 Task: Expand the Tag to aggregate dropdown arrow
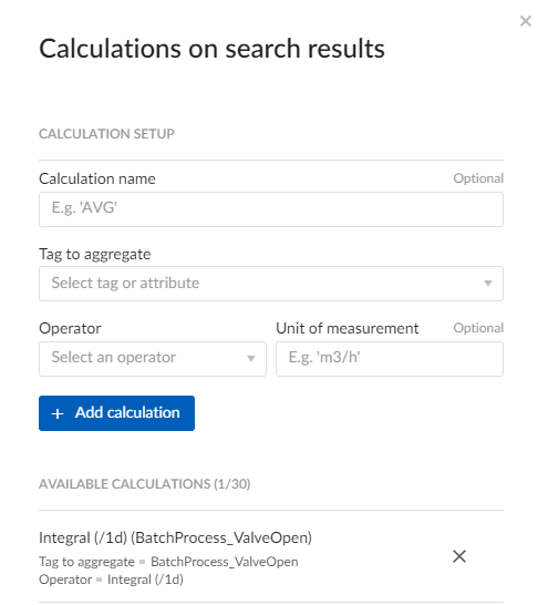(x=488, y=283)
